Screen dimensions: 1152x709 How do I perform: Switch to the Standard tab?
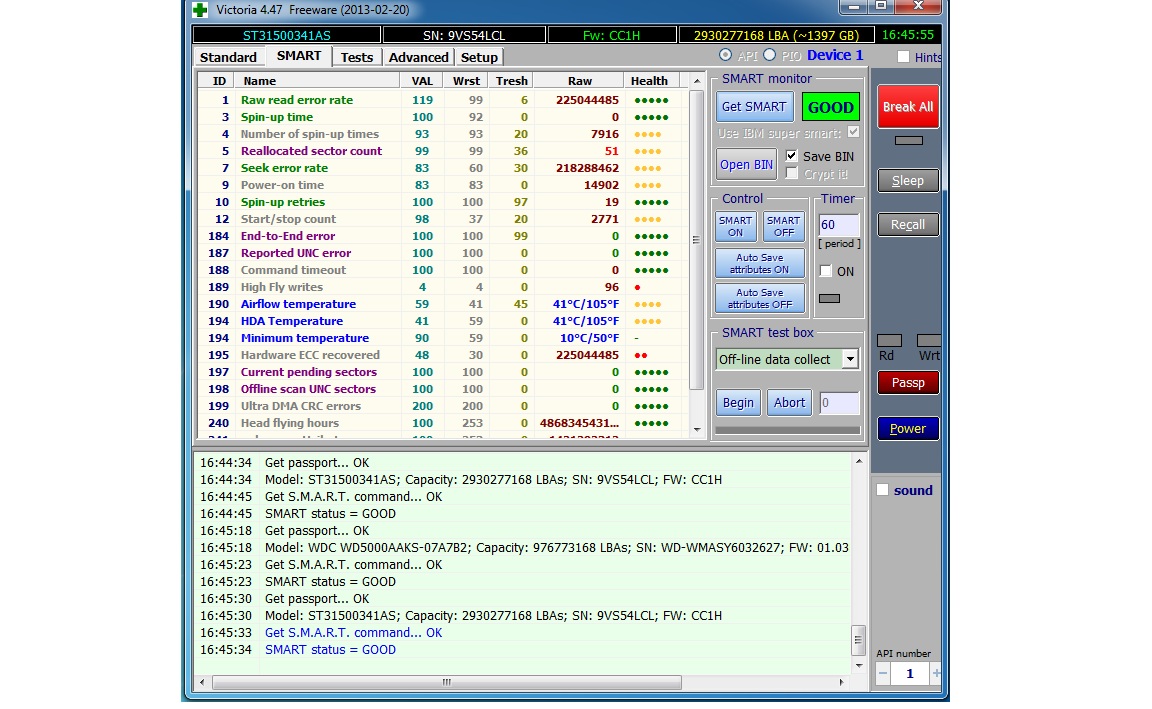click(228, 57)
